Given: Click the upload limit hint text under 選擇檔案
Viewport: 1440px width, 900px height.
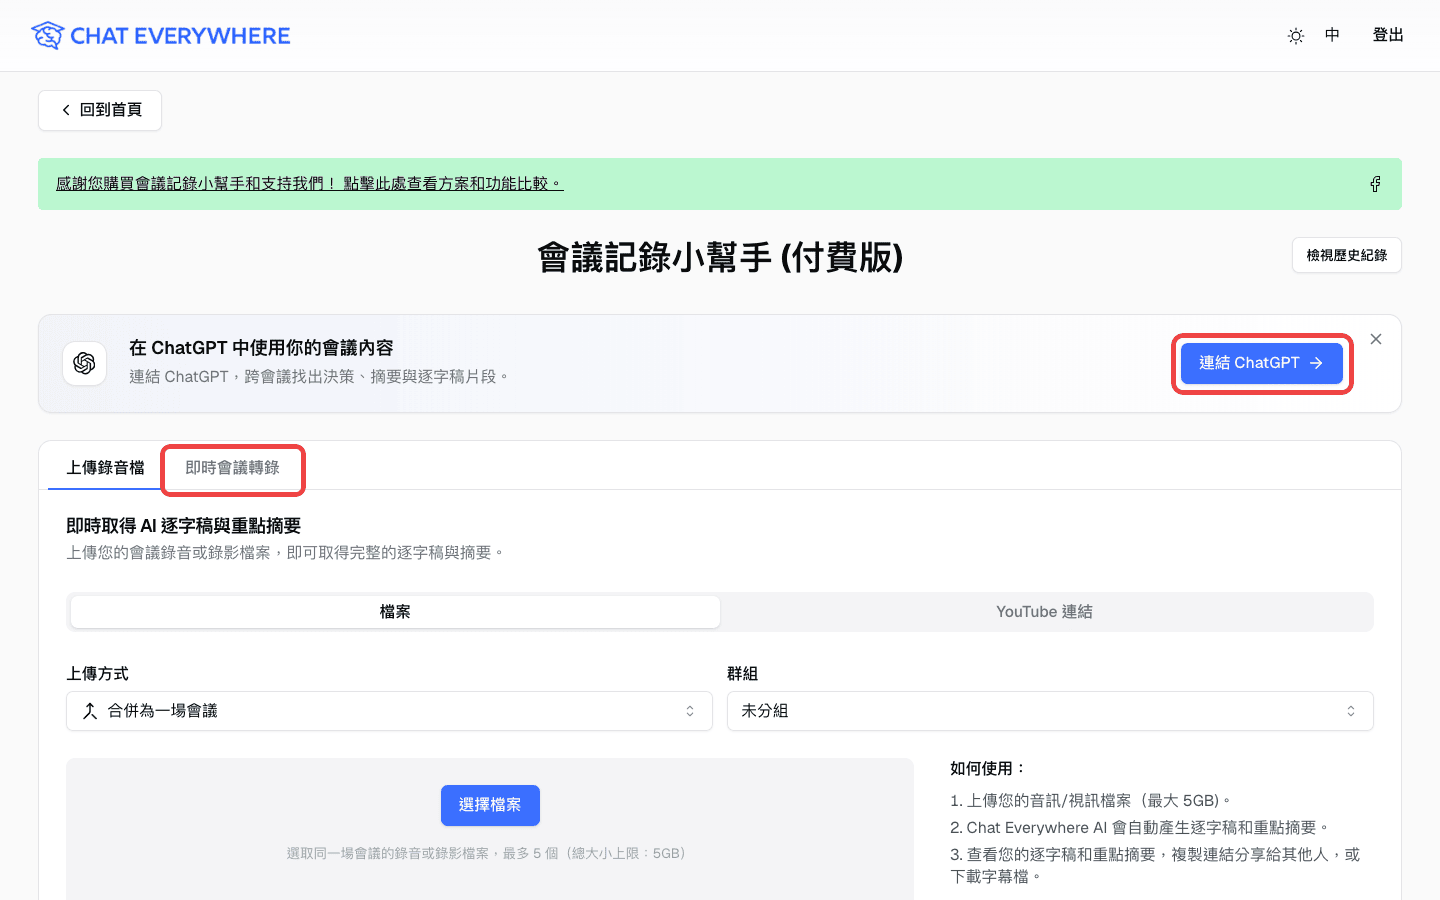Looking at the screenshot, I should point(489,853).
